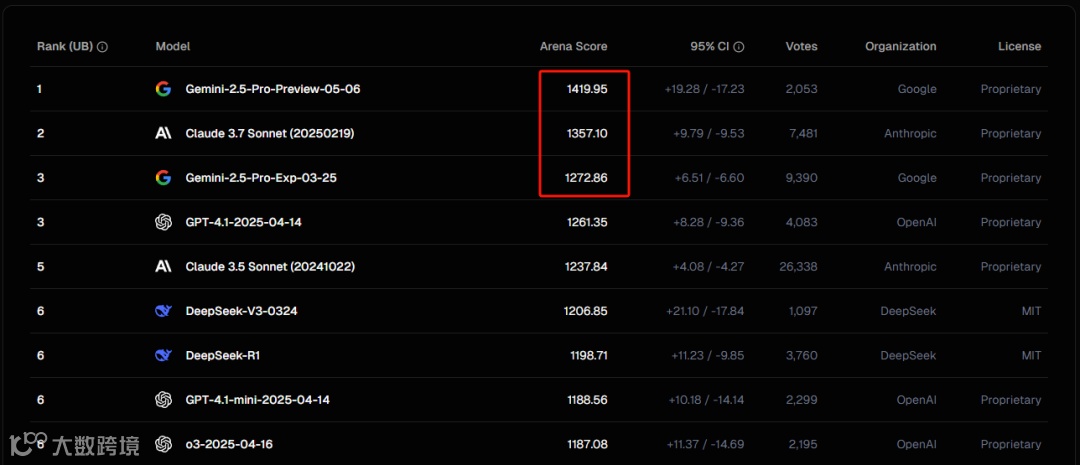This screenshot has height=465, width=1080.
Task: Select the Arena Score 1198.71
Action: [x=588, y=355]
